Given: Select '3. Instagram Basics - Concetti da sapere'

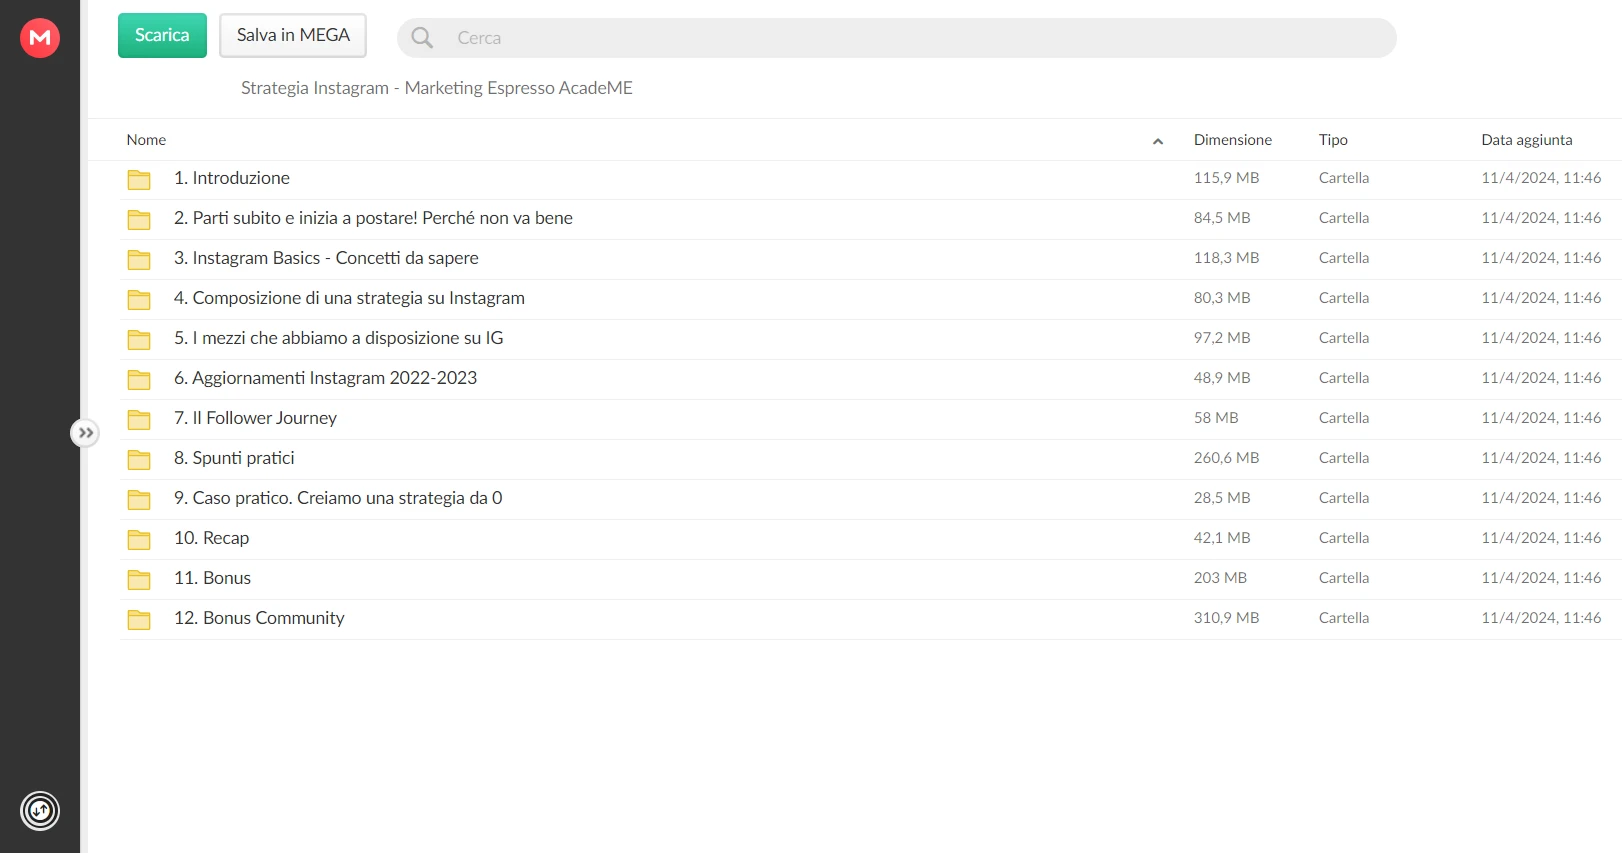Looking at the screenshot, I should click(326, 258).
